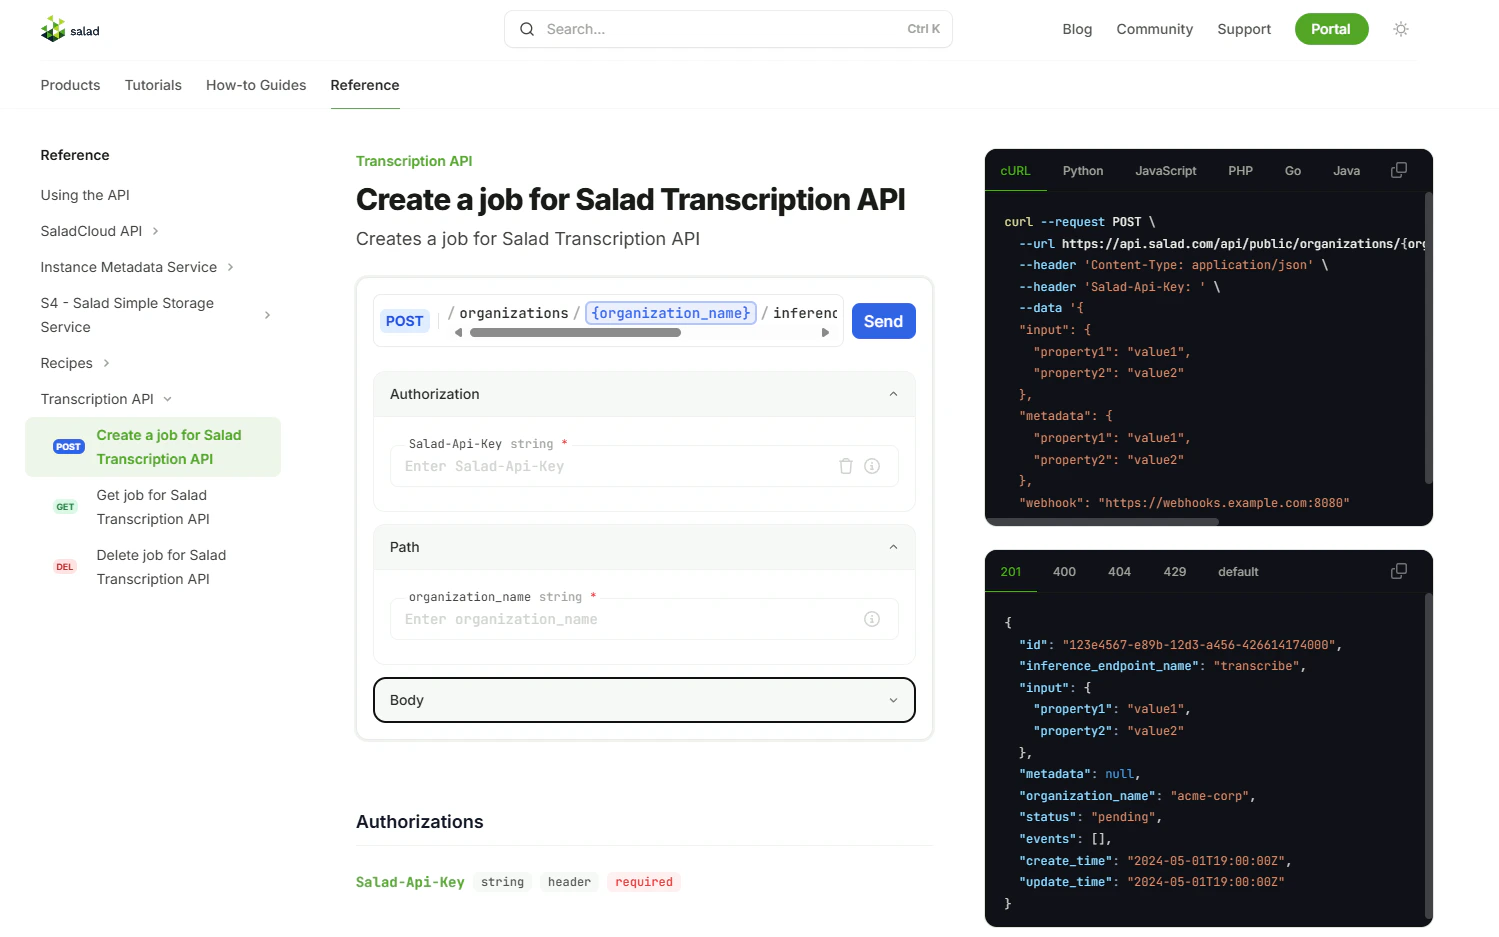
Task: Select the 201 response tab
Action: click(x=1011, y=572)
